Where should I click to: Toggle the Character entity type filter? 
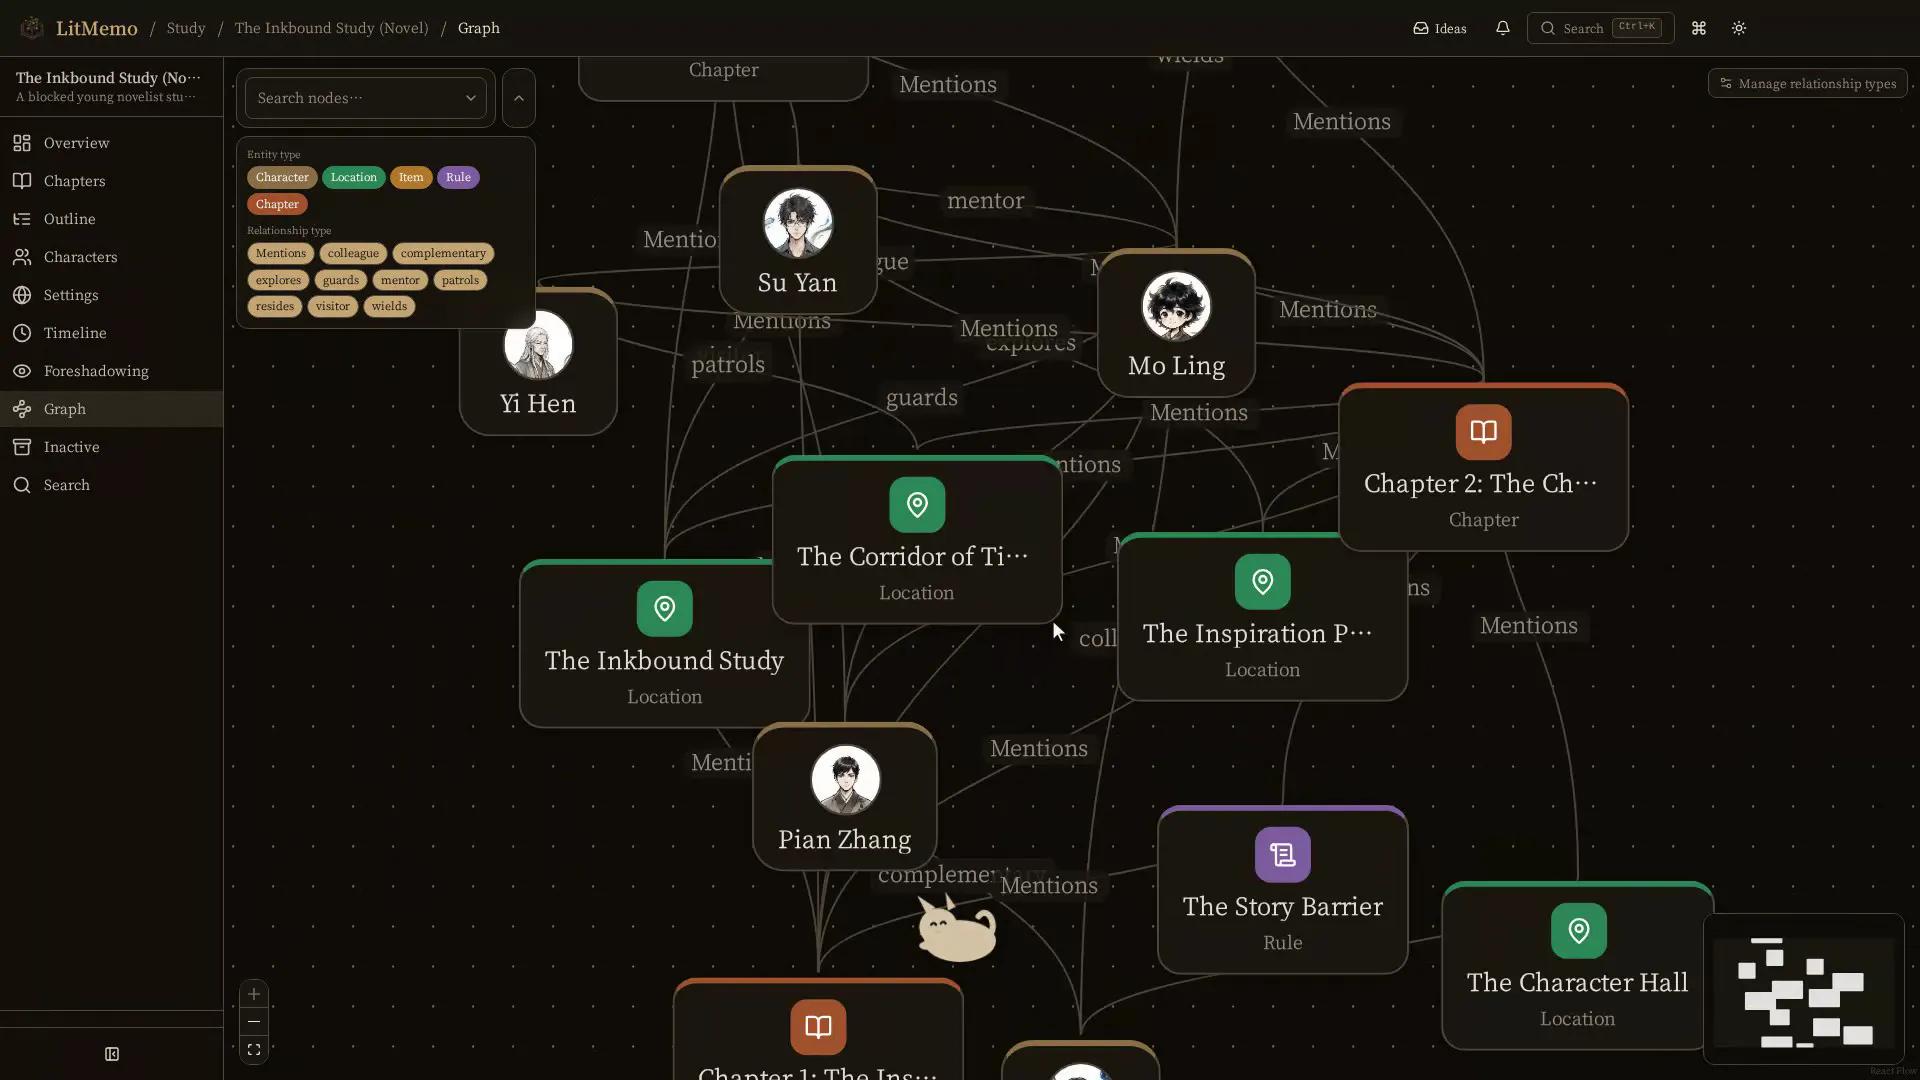[282, 177]
